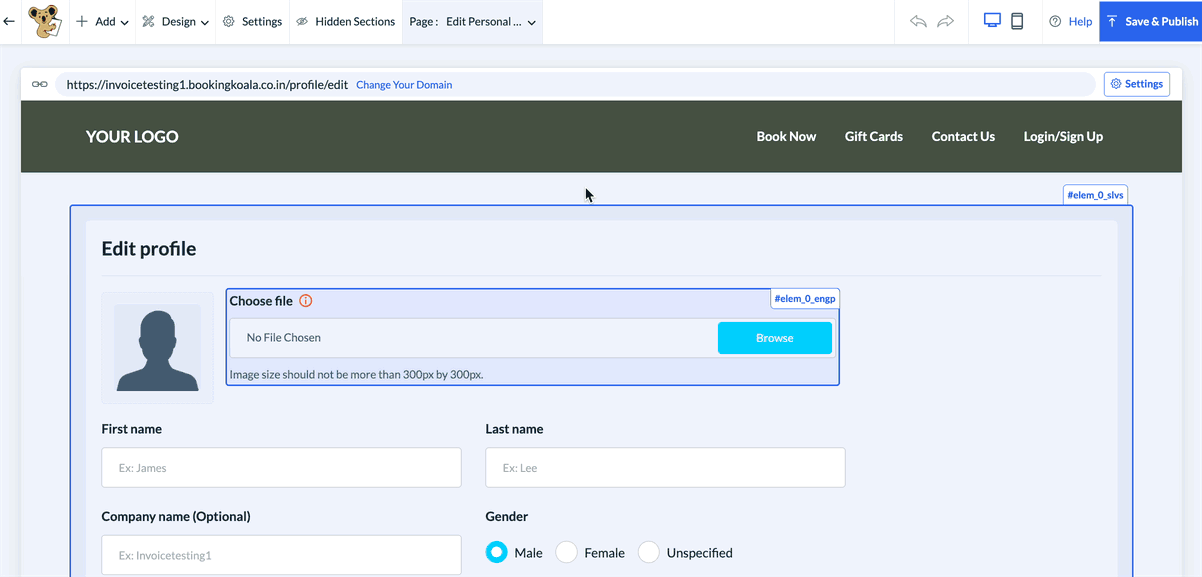
Task: Open the Add dropdown menu
Action: (x=102, y=21)
